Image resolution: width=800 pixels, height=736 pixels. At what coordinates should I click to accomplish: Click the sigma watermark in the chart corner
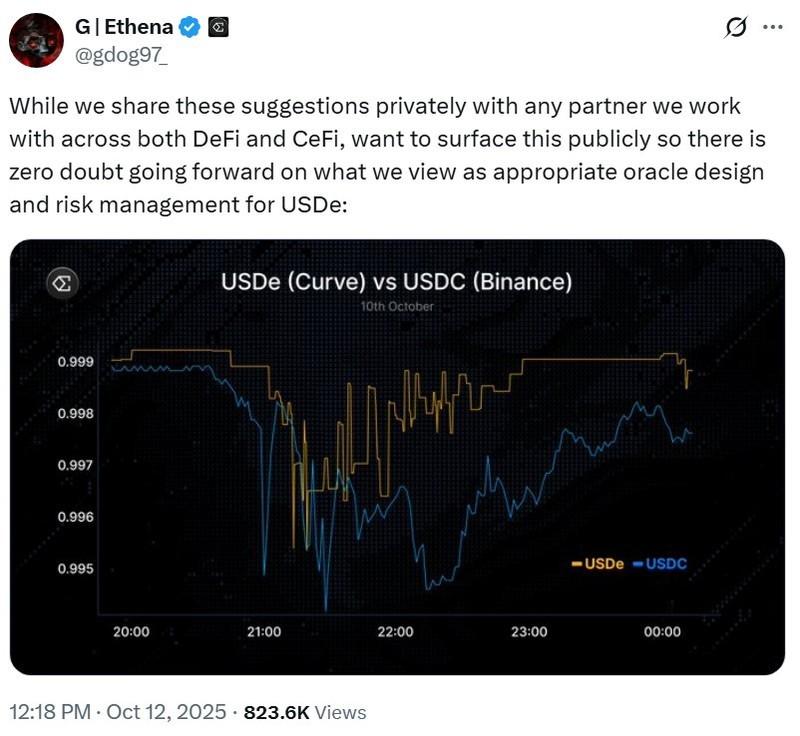[62, 283]
